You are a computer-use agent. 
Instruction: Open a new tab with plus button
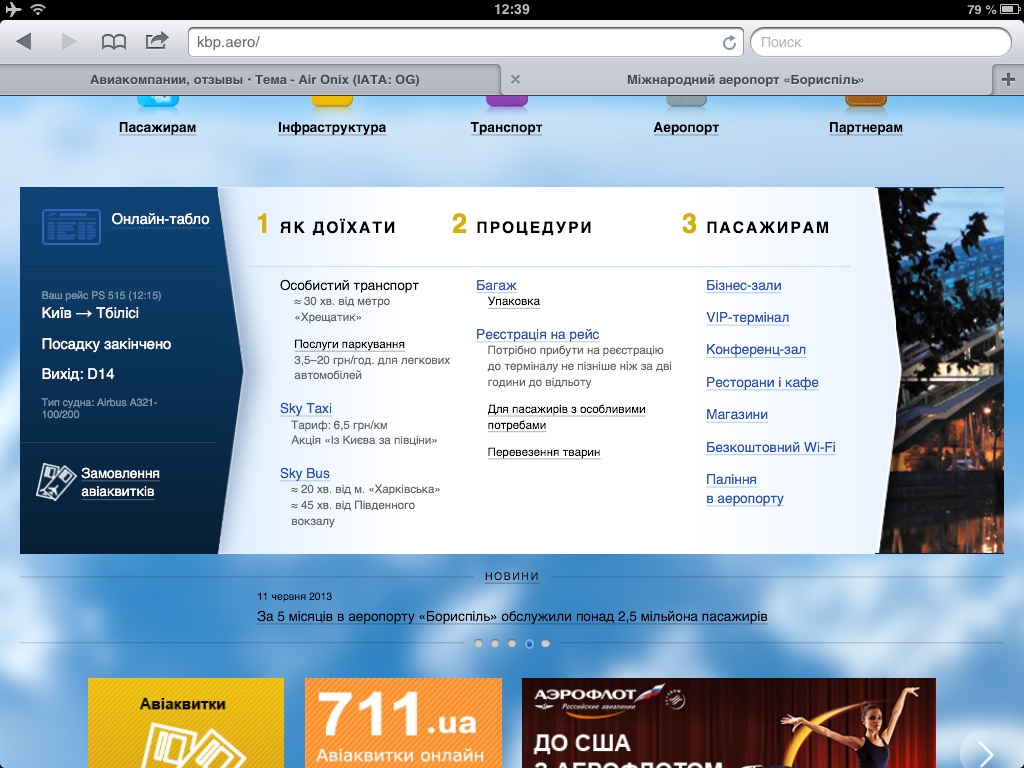pos(1007,80)
